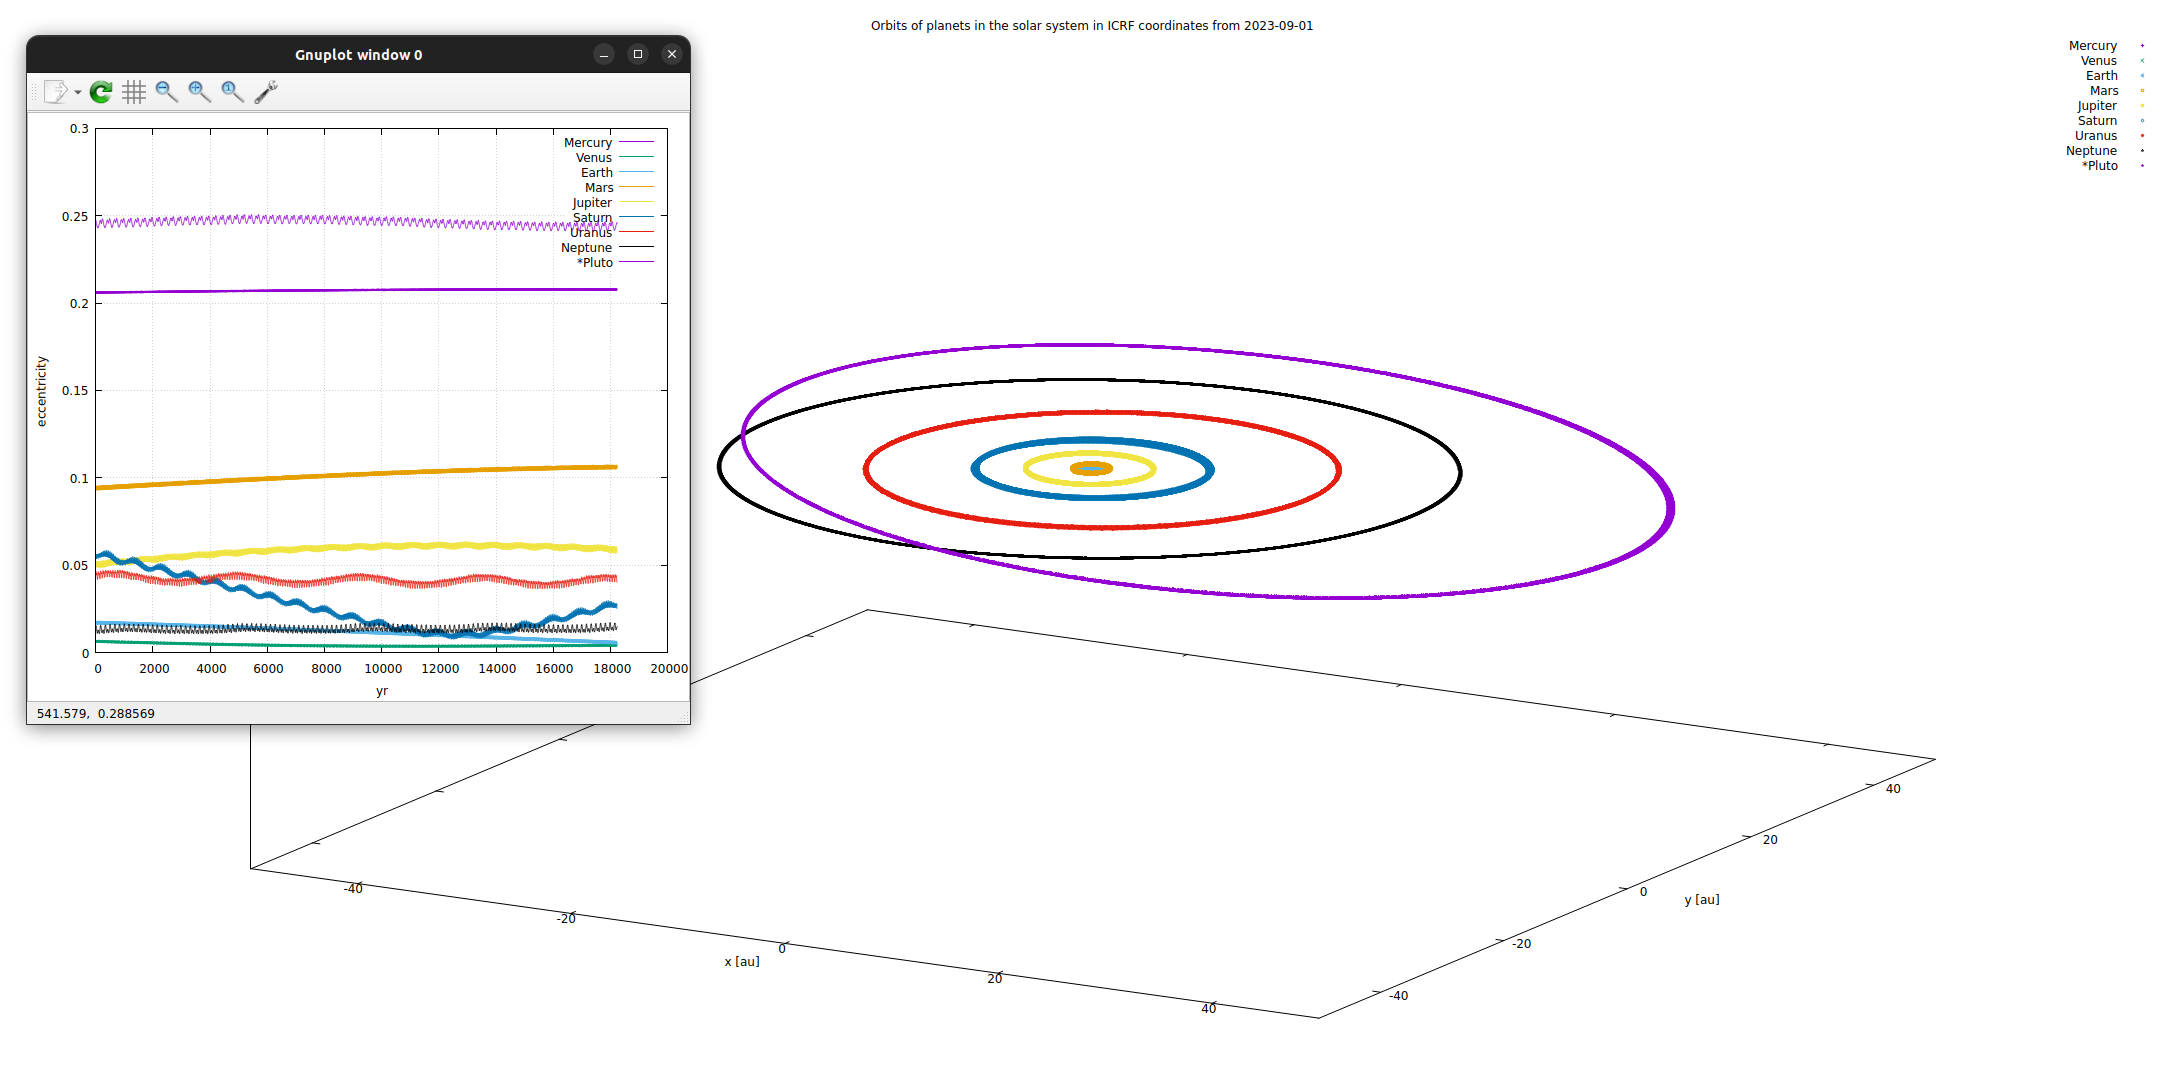Click the export plot icon
Image resolution: width=2181 pixels, height=1088 pixels.
(55, 92)
